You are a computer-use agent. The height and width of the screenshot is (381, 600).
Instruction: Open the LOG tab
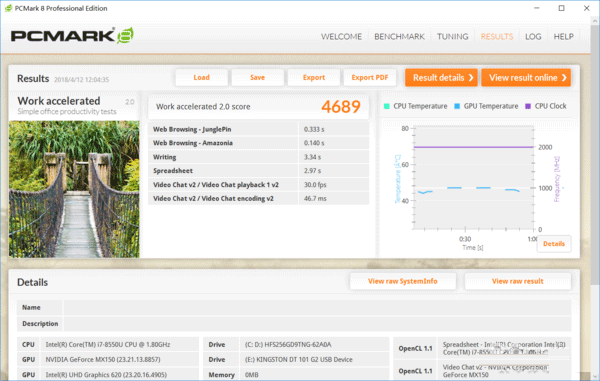[533, 37]
